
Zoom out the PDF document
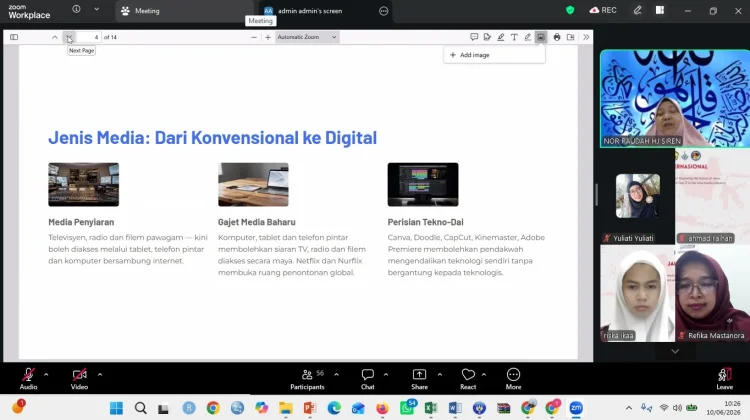click(x=254, y=37)
